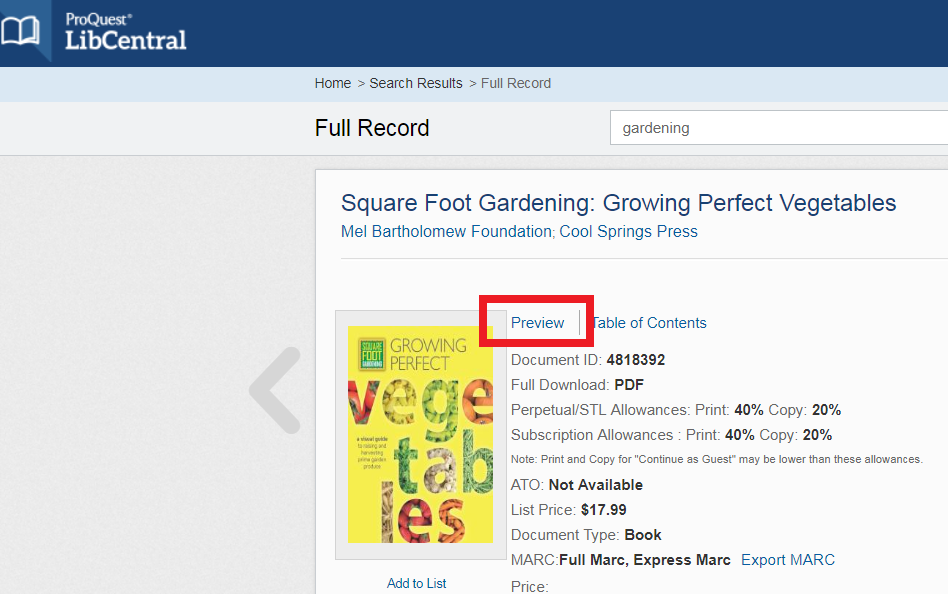Click the Home breadcrumb
This screenshot has width=948, height=594.
333,83
